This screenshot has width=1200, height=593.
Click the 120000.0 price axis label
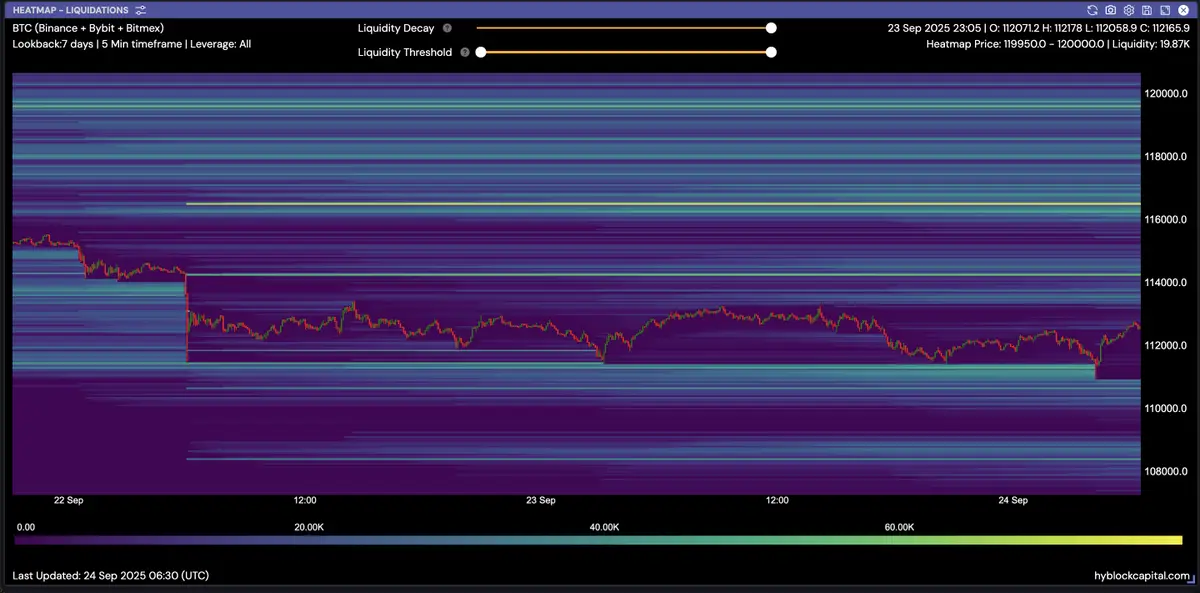tap(1165, 94)
